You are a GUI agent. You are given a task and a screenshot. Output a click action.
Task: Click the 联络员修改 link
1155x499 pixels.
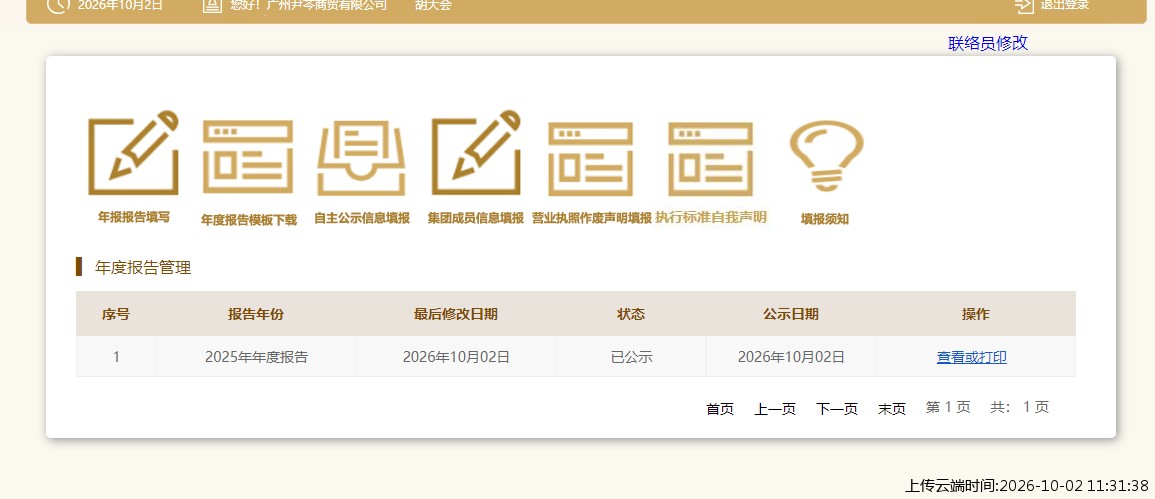[988, 43]
